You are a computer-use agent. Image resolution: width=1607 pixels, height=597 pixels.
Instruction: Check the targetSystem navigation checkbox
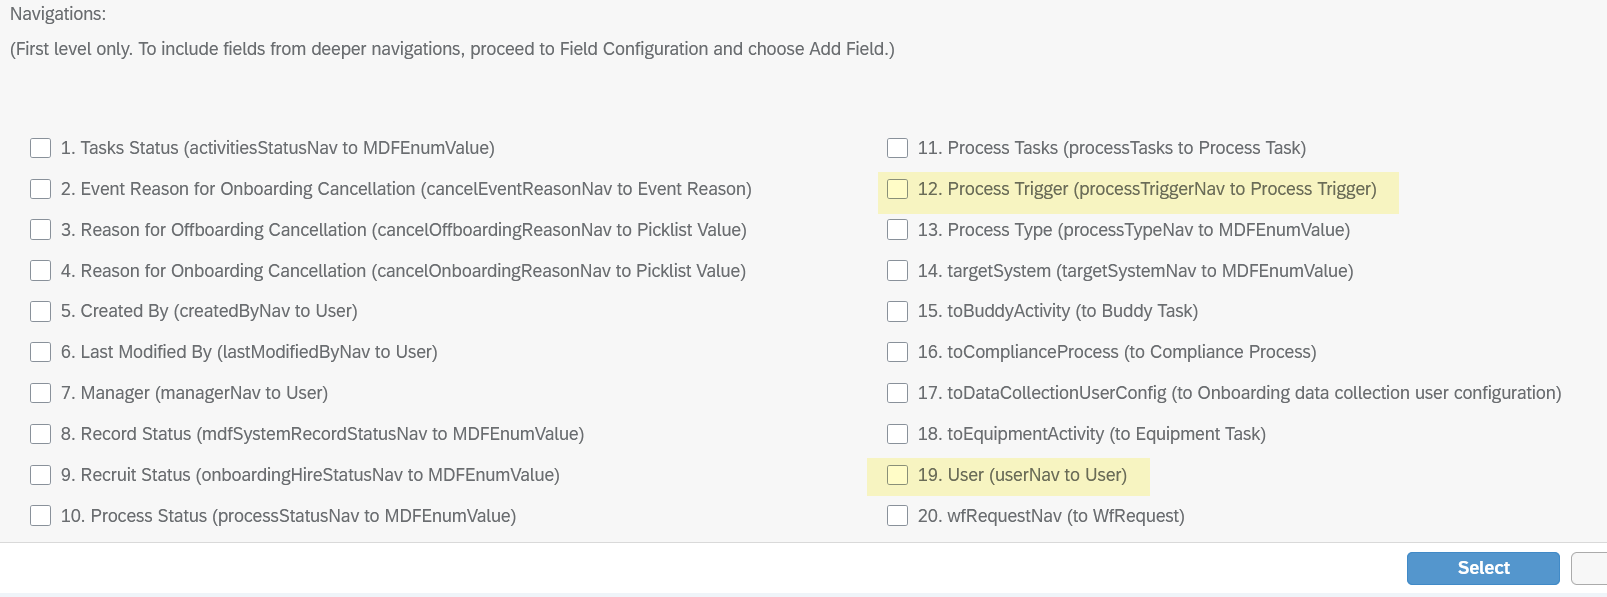[x=897, y=271]
